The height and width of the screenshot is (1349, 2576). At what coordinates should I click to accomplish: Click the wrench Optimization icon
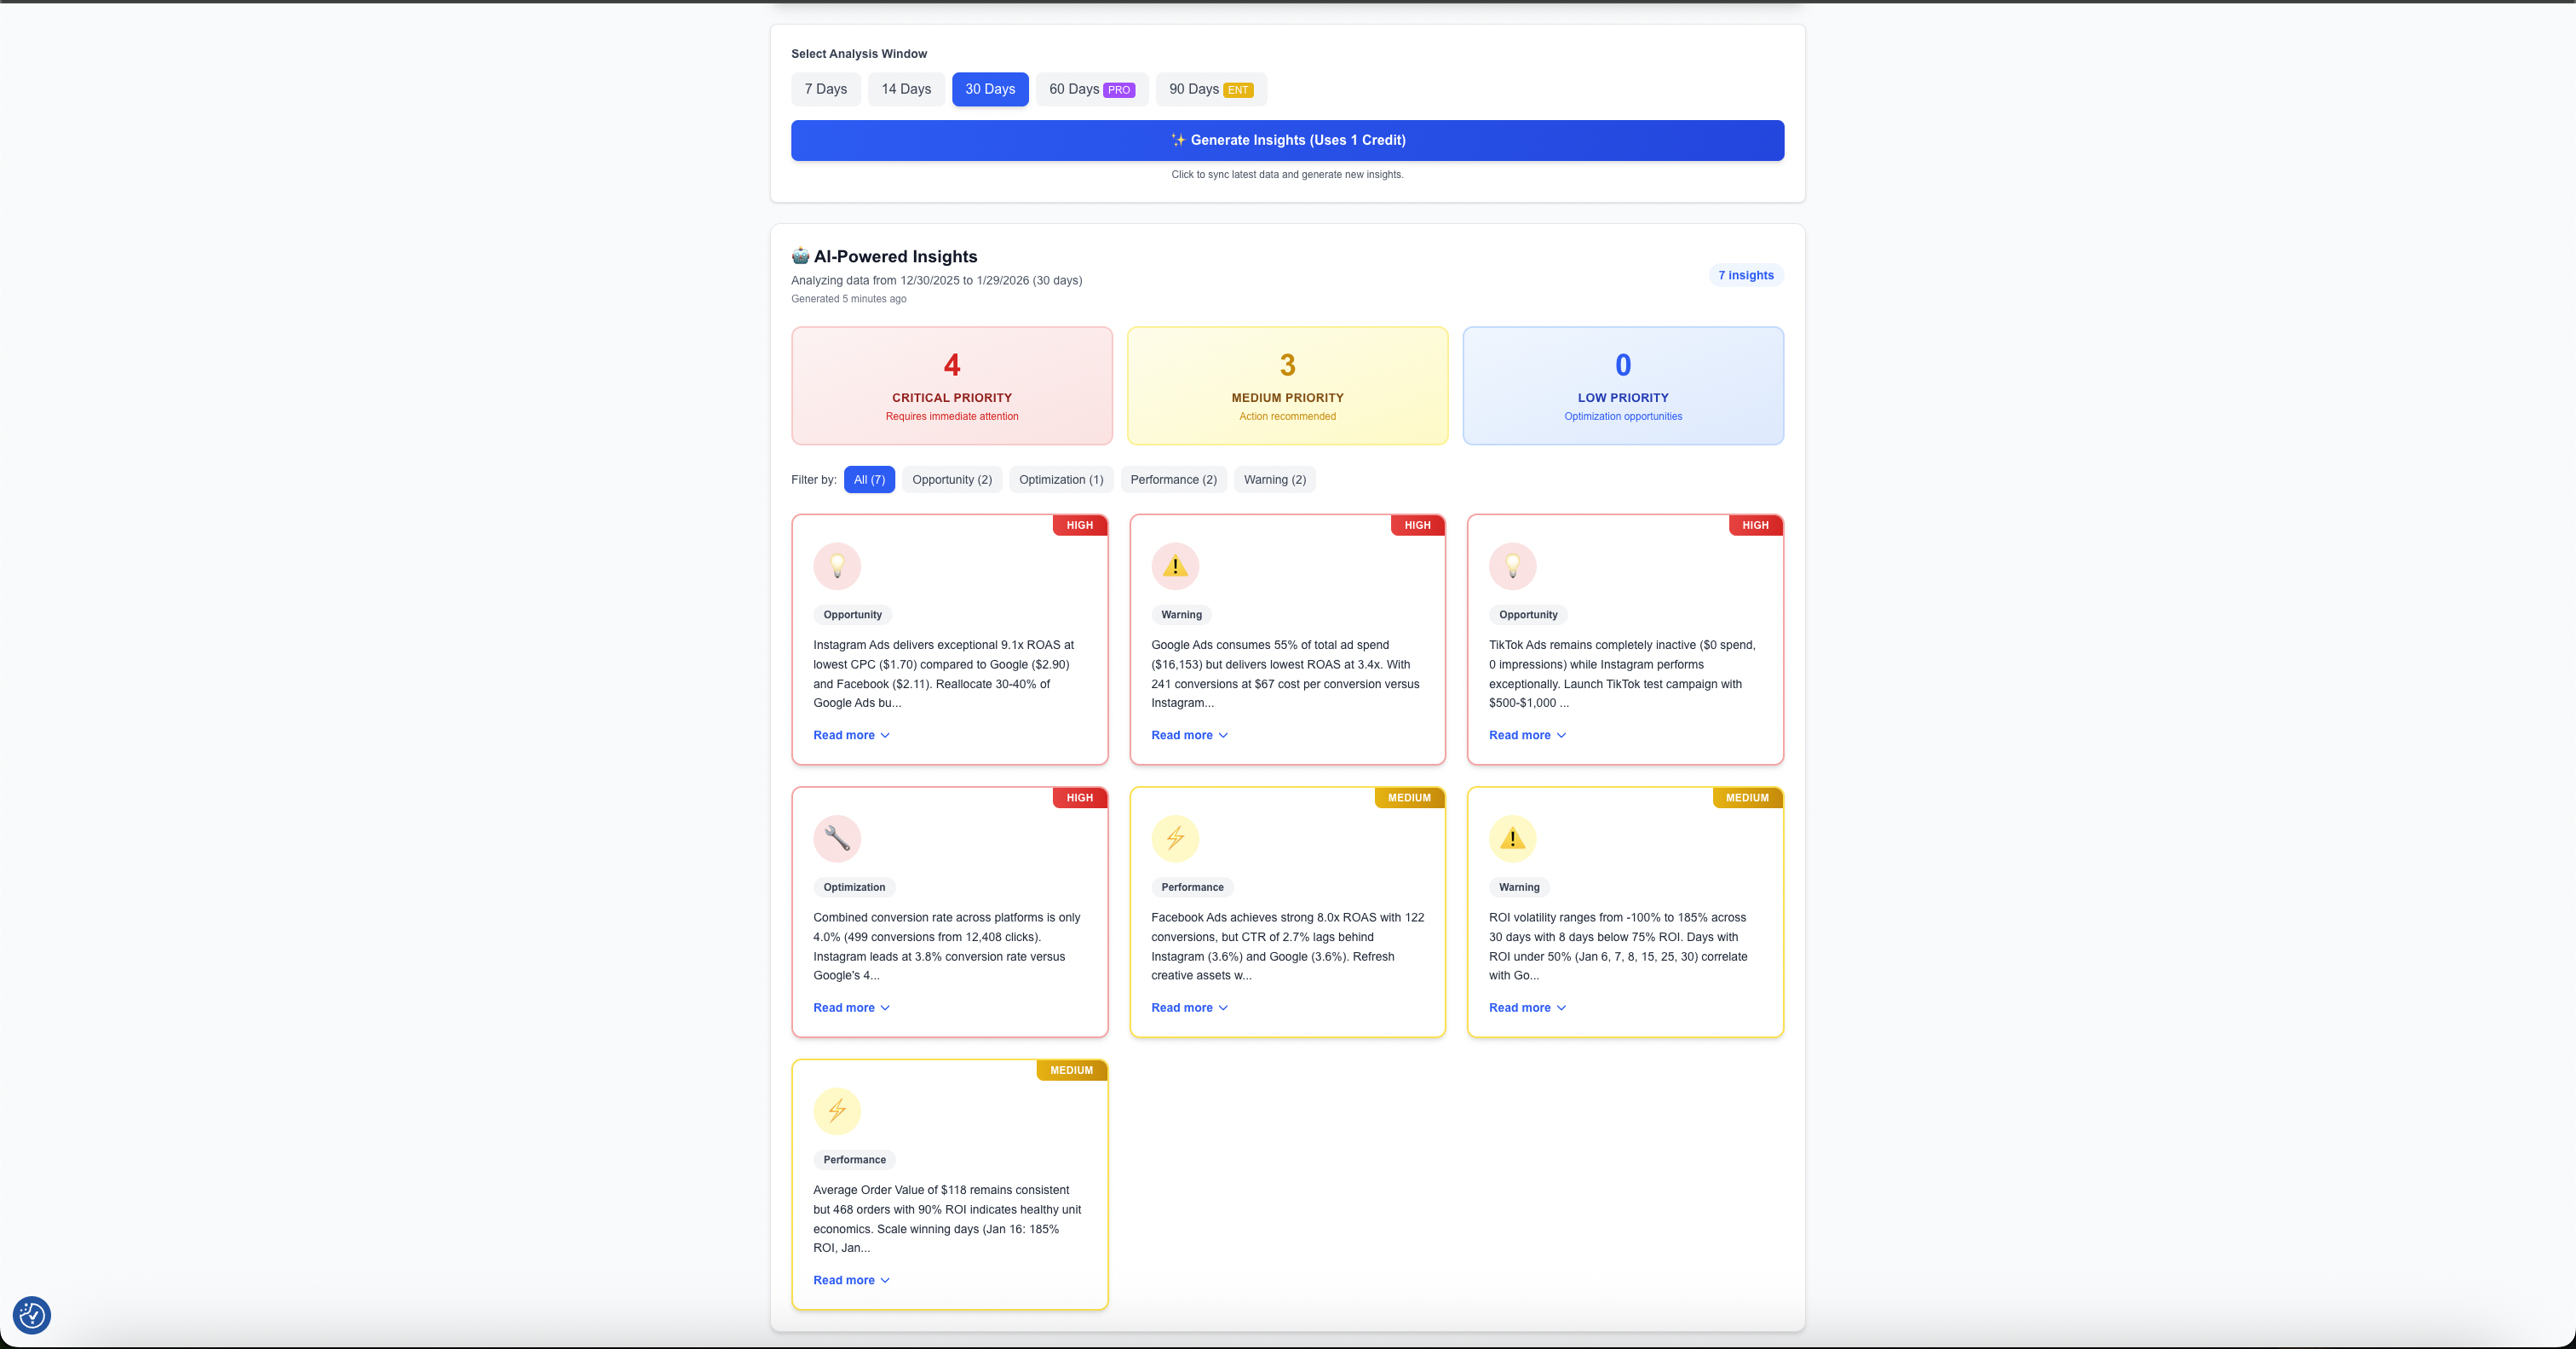[x=837, y=838]
